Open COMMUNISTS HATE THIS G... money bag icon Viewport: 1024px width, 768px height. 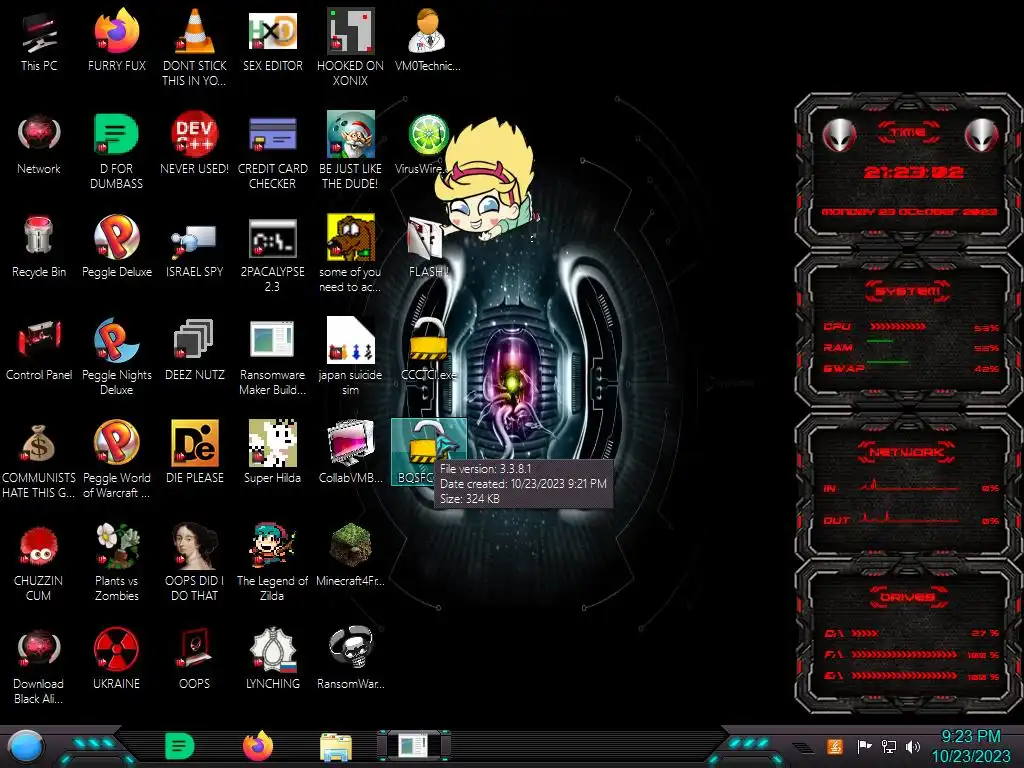pyautogui.click(x=39, y=461)
